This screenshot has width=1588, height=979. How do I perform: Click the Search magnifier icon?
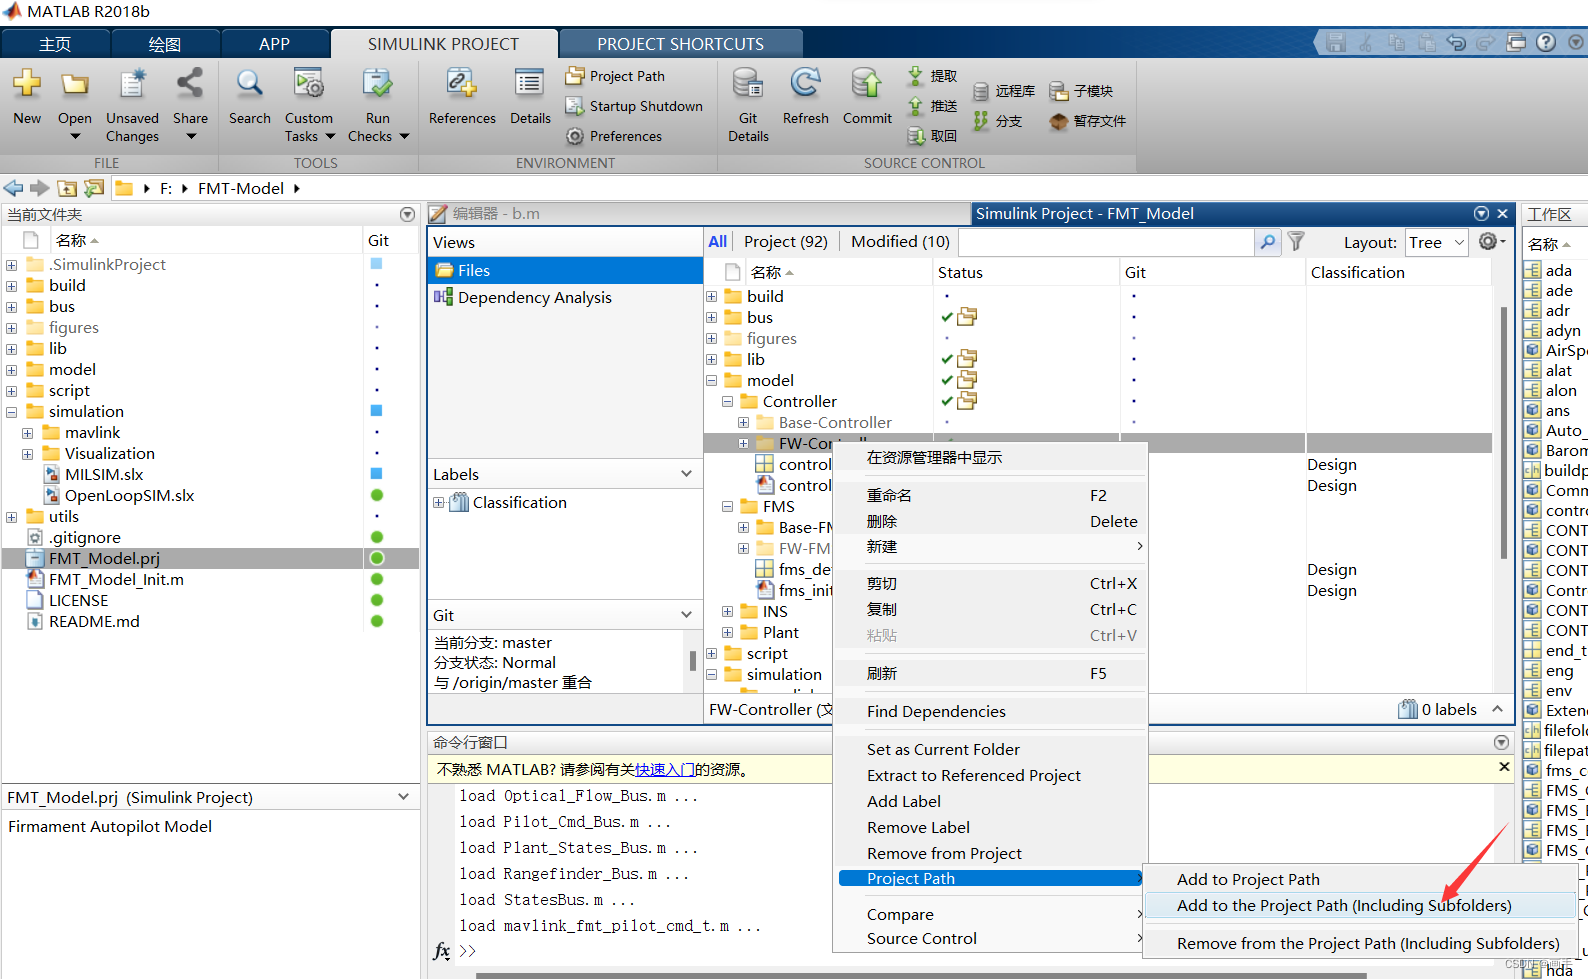[249, 84]
